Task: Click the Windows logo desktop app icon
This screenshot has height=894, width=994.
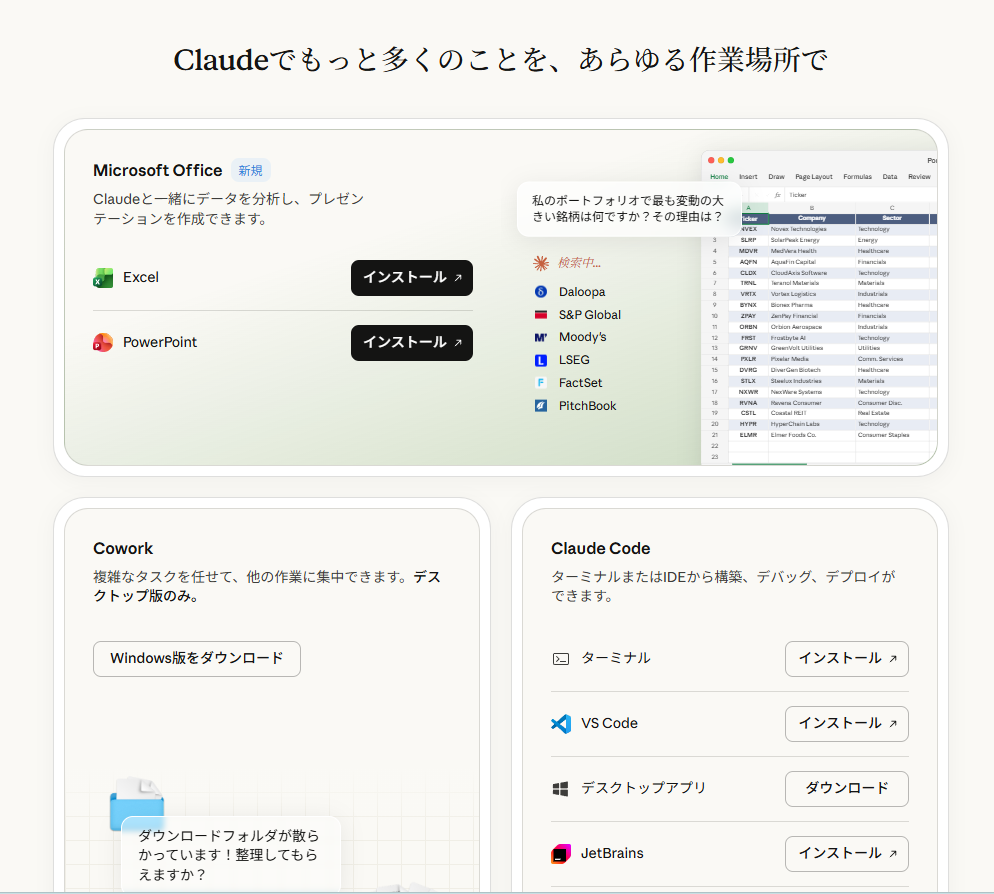Action: tap(561, 789)
